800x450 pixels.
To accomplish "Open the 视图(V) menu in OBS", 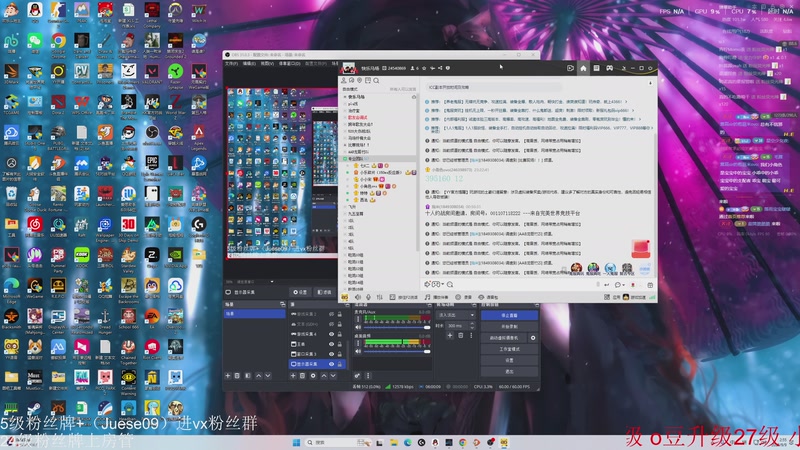I will pos(267,63).
